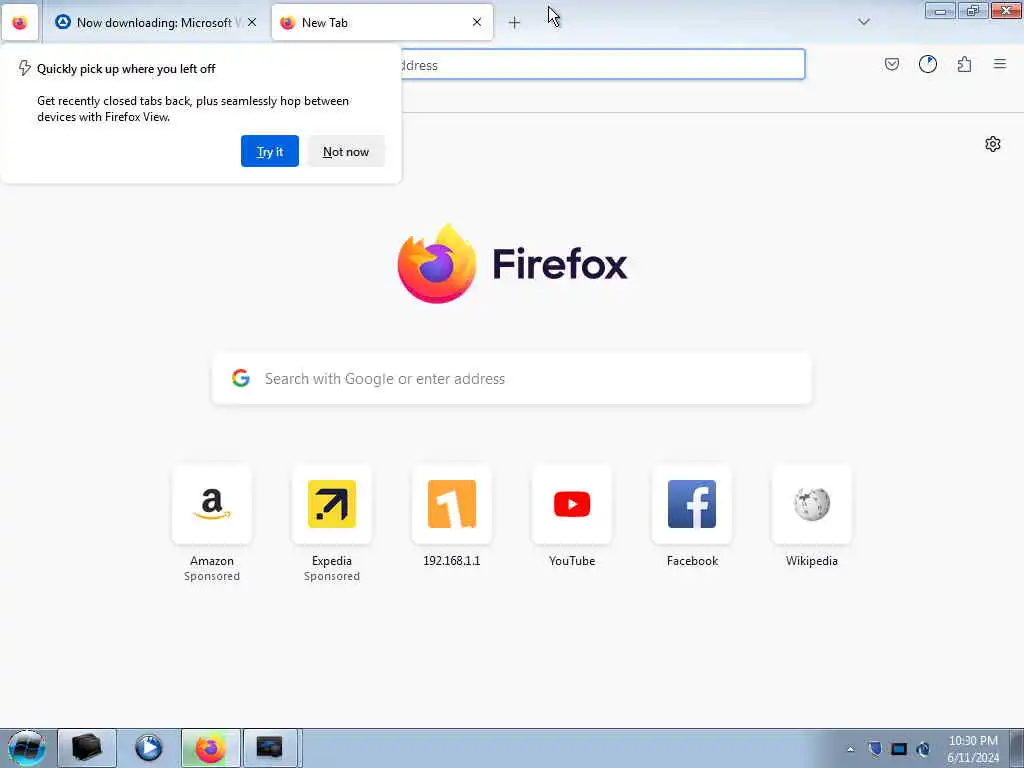The image size is (1024, 768).
Task: Open a new tab with plus button
Action: (x=514, y=23)
